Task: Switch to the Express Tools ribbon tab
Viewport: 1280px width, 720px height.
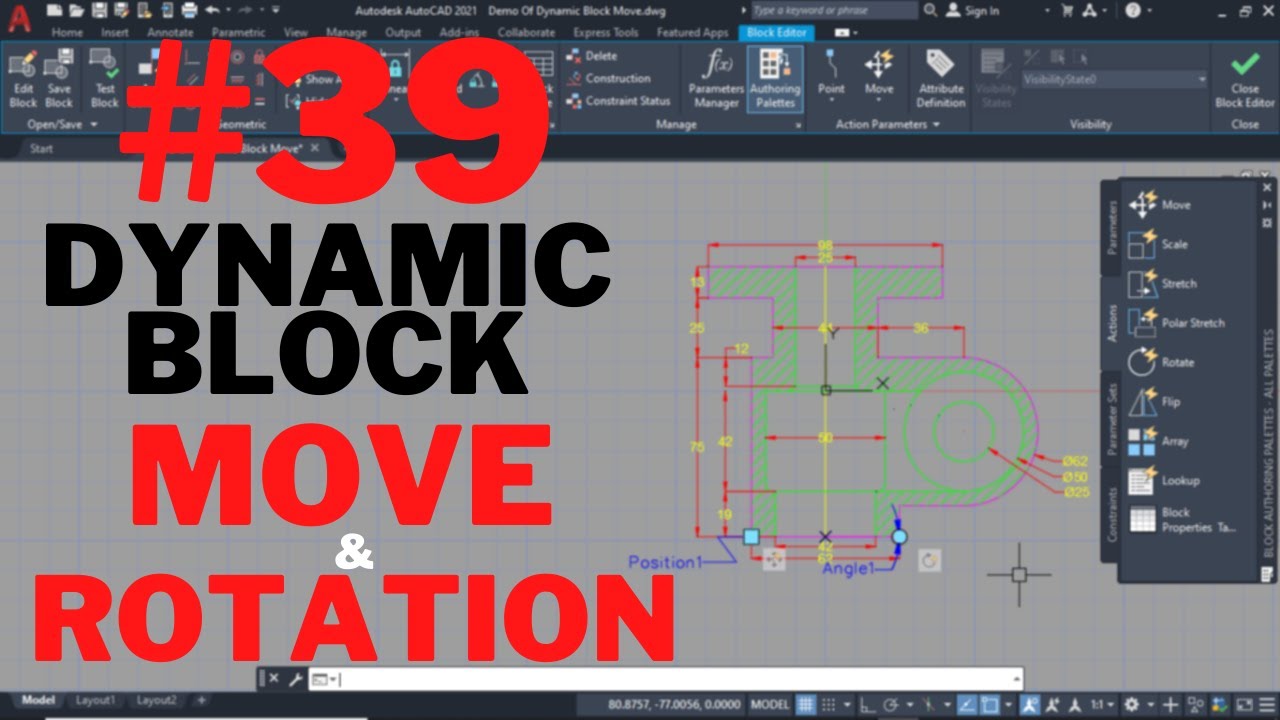Action: [x=606, y=32]
